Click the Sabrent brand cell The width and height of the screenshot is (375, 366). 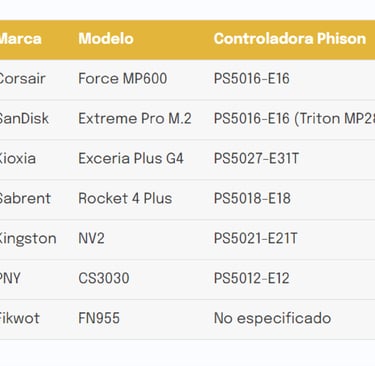tap(25, 199)
